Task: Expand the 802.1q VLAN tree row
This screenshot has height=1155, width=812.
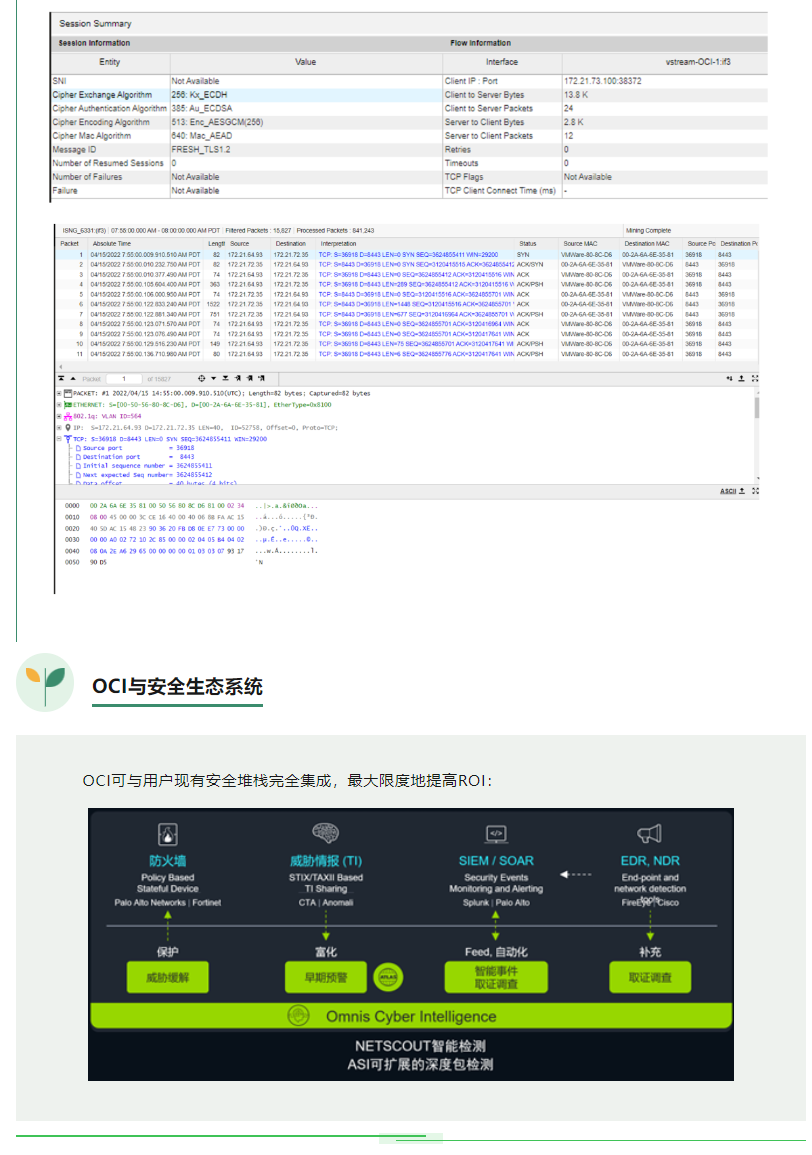Action: (60, 416)
